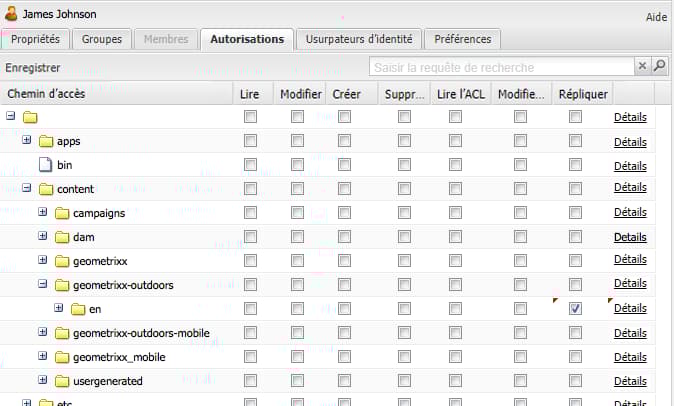Collapse the content node

pyautogui.click(x=27, y=188)
